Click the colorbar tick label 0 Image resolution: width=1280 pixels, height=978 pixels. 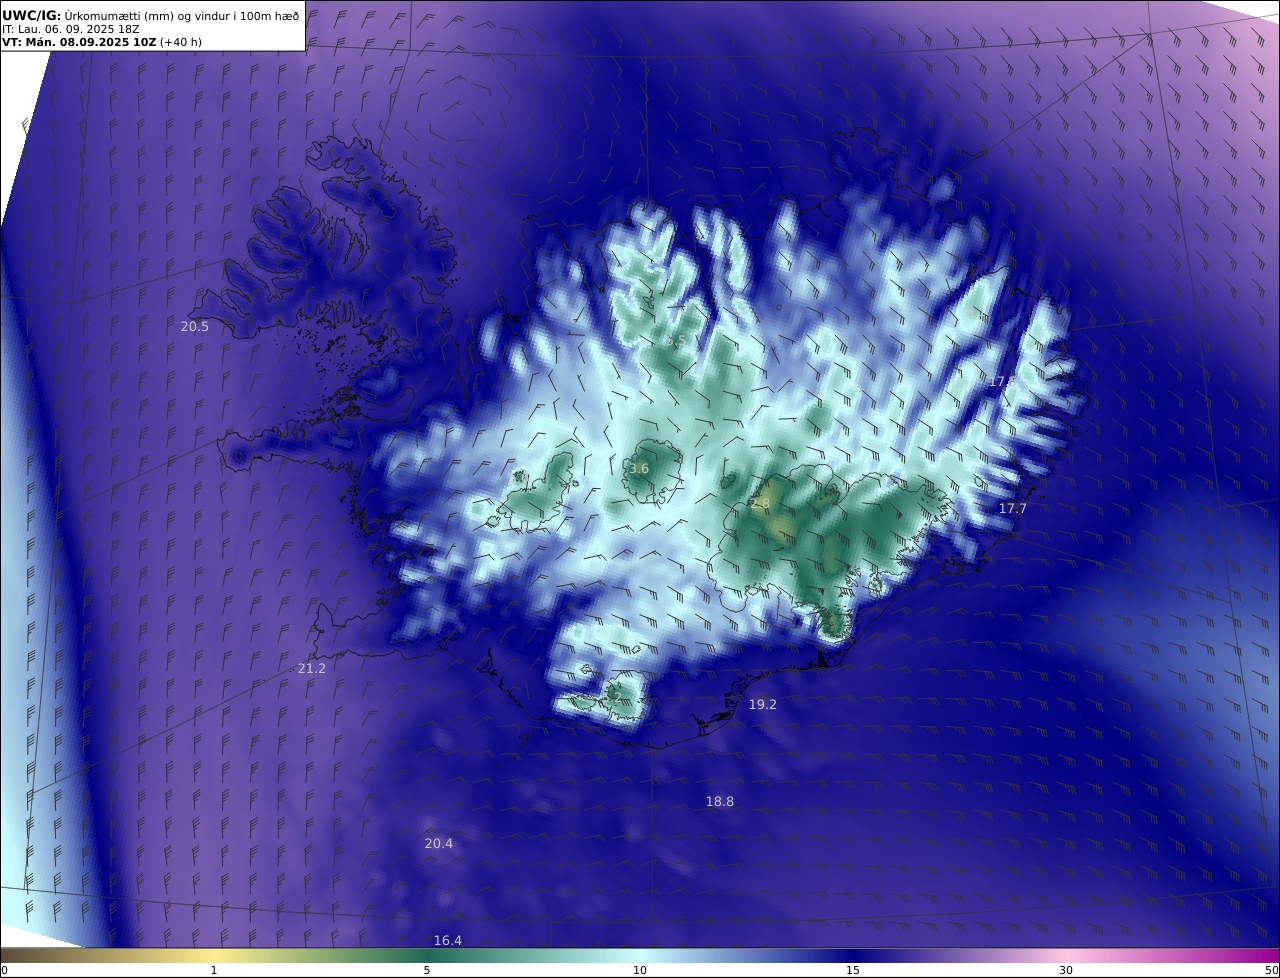(4, 970)
